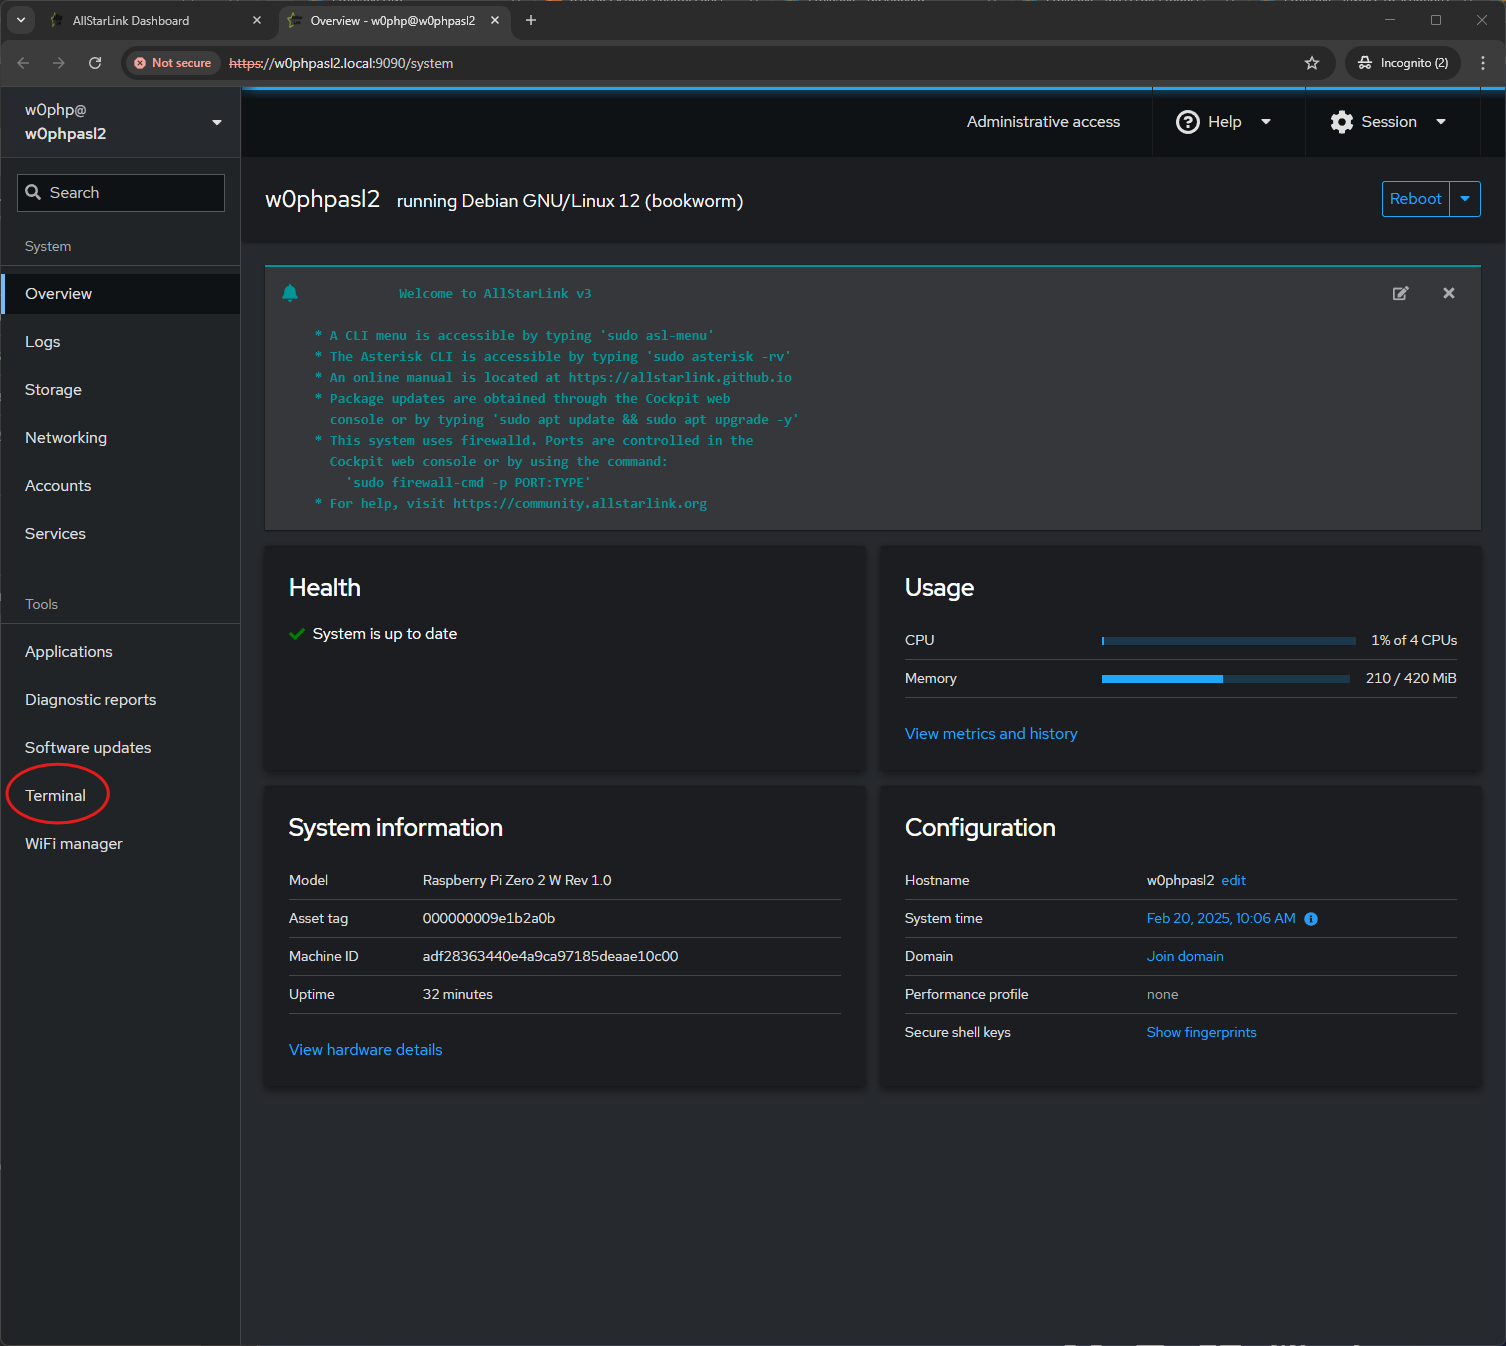
Task: Open the Chrome three-dot menu
Action: point(1483,63)
